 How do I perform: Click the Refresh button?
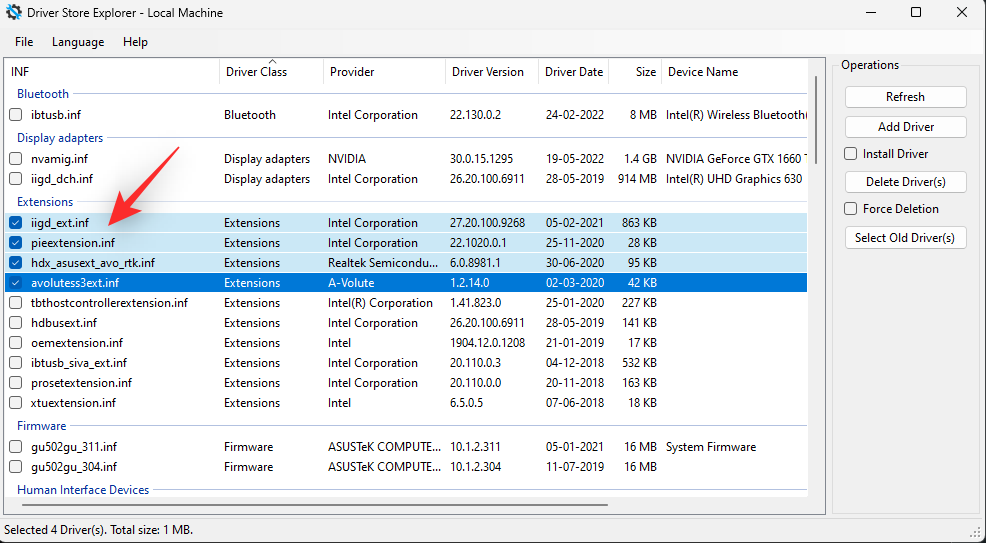906,97
